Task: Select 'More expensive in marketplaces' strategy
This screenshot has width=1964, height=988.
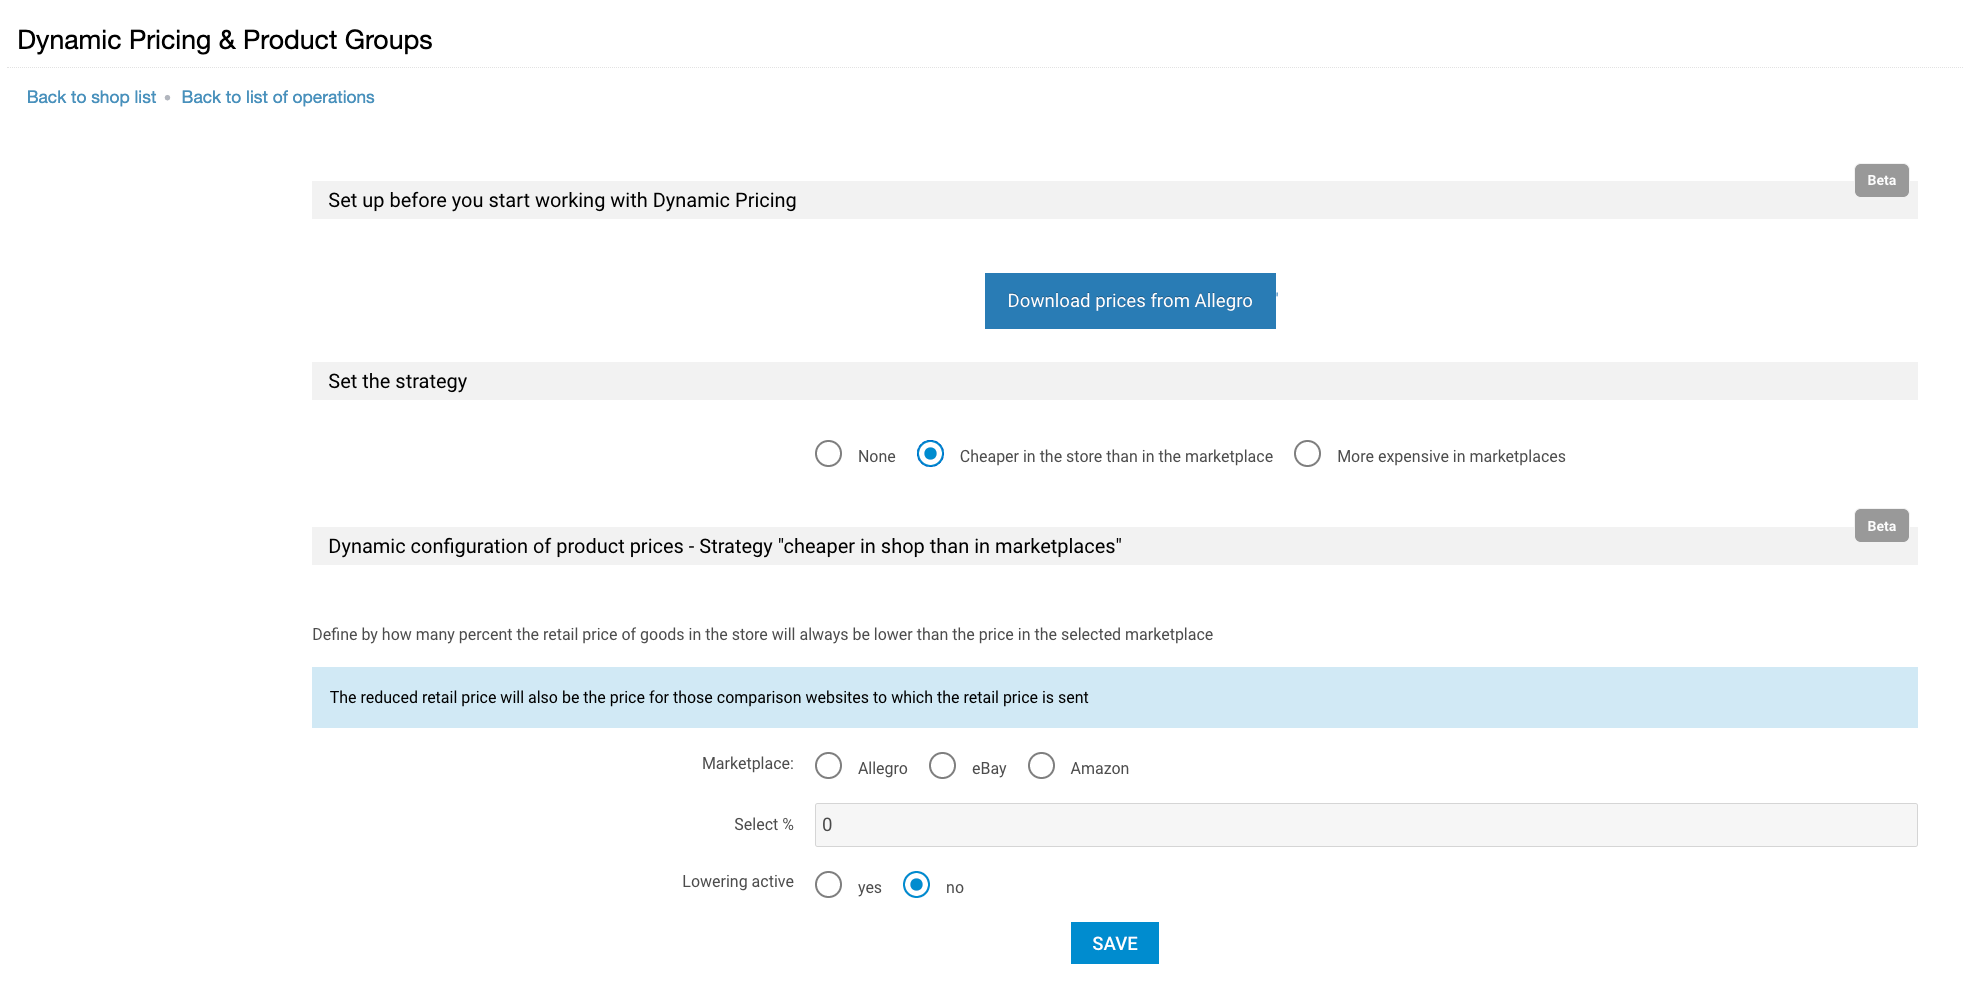Action: 1307,454
